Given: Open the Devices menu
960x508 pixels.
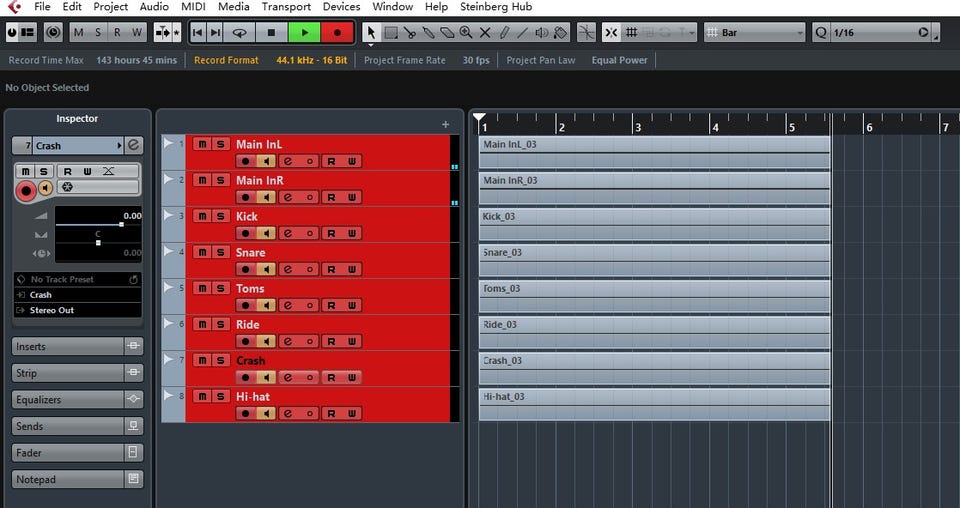Looking at the screenshot, I should click(x=341, y=7).
